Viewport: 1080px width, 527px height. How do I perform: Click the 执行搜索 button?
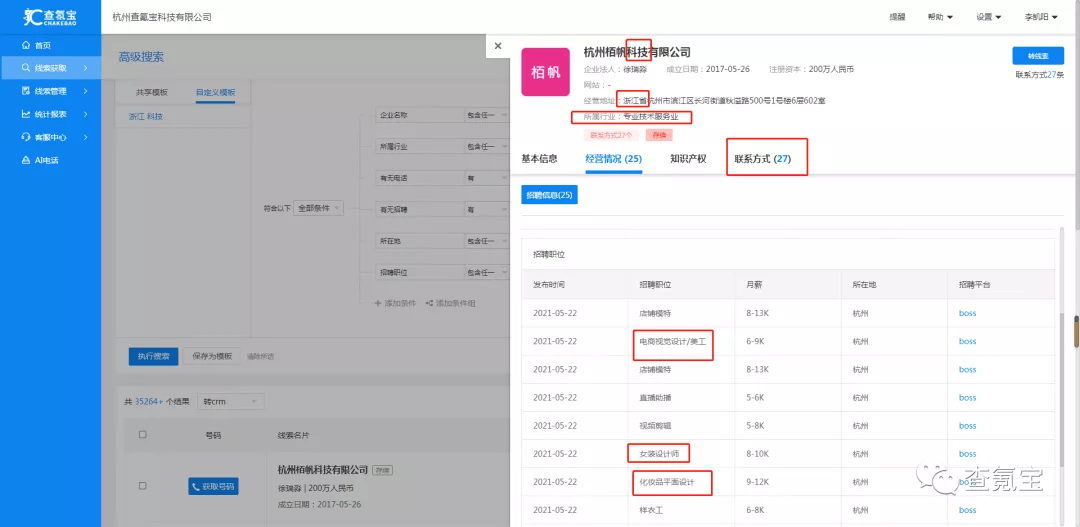pos(154,356)
